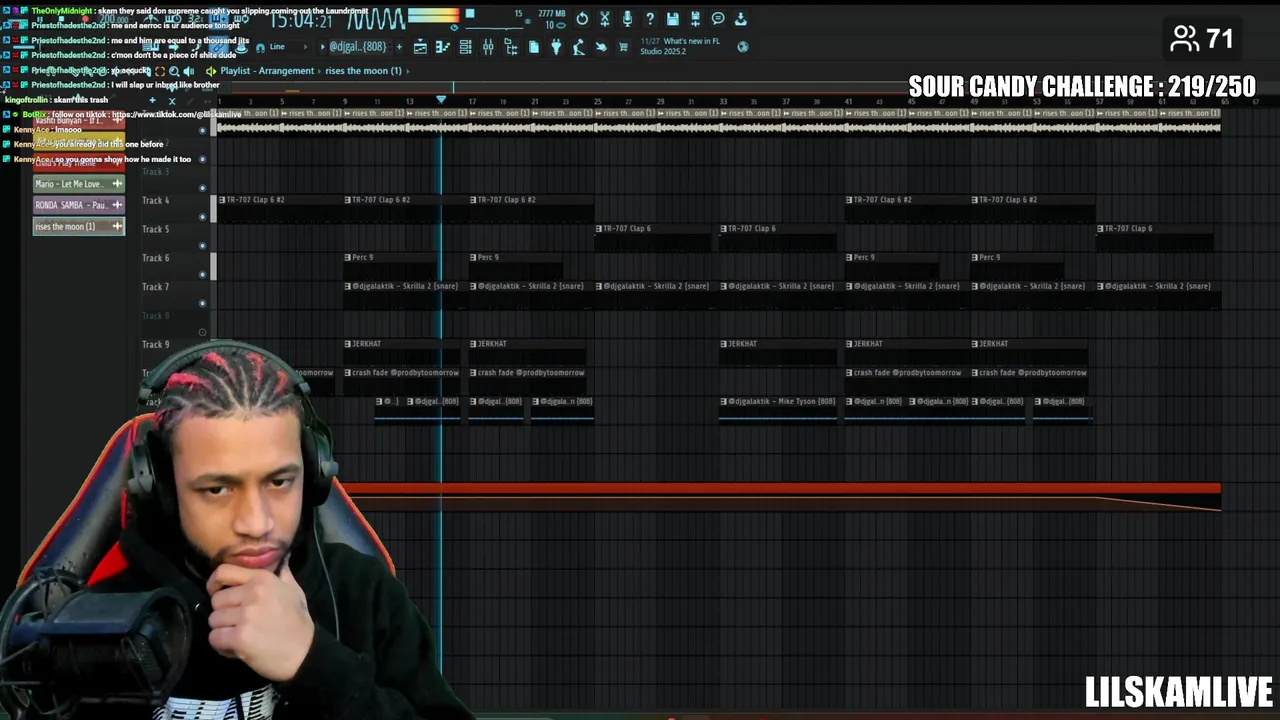The height and width of the screenshot is (720, 1280).
Task: Click the plus icon on rises the moon (1)
Action: [x=117, y=226]
